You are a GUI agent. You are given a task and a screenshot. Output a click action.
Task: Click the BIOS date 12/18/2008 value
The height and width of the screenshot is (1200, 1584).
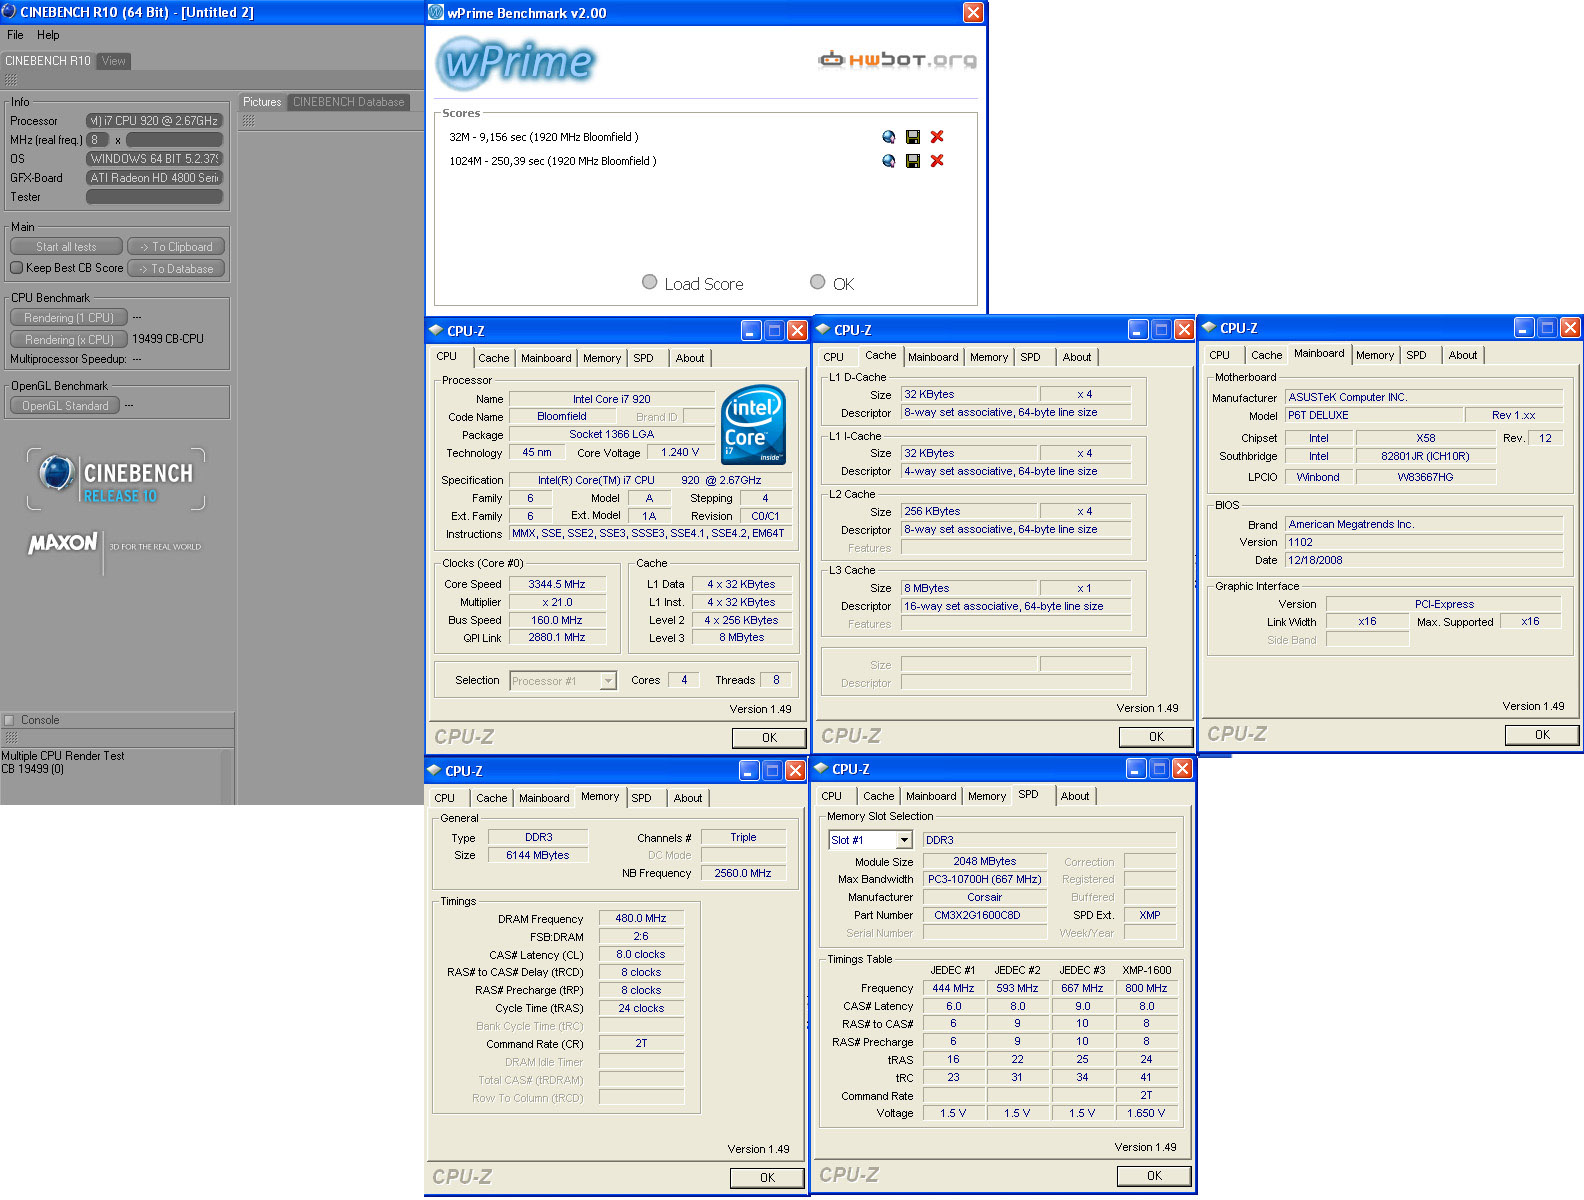coord(1423,560)
